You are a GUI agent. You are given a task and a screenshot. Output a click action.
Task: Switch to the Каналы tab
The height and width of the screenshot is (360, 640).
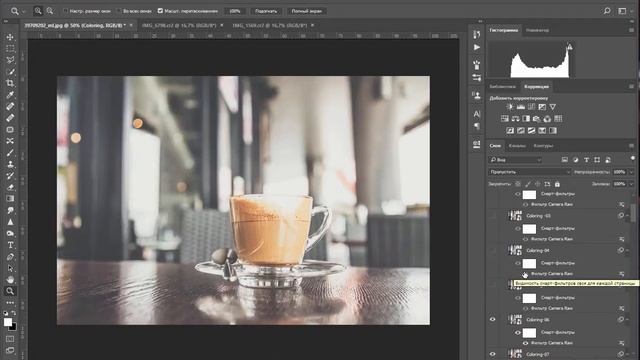coord(517,146)
